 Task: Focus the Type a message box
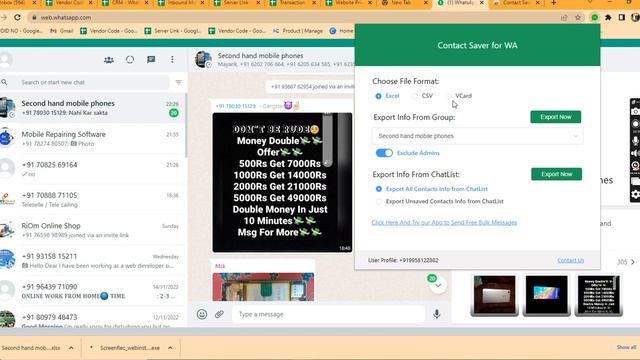pyautogui.click(x=329, y=314)
